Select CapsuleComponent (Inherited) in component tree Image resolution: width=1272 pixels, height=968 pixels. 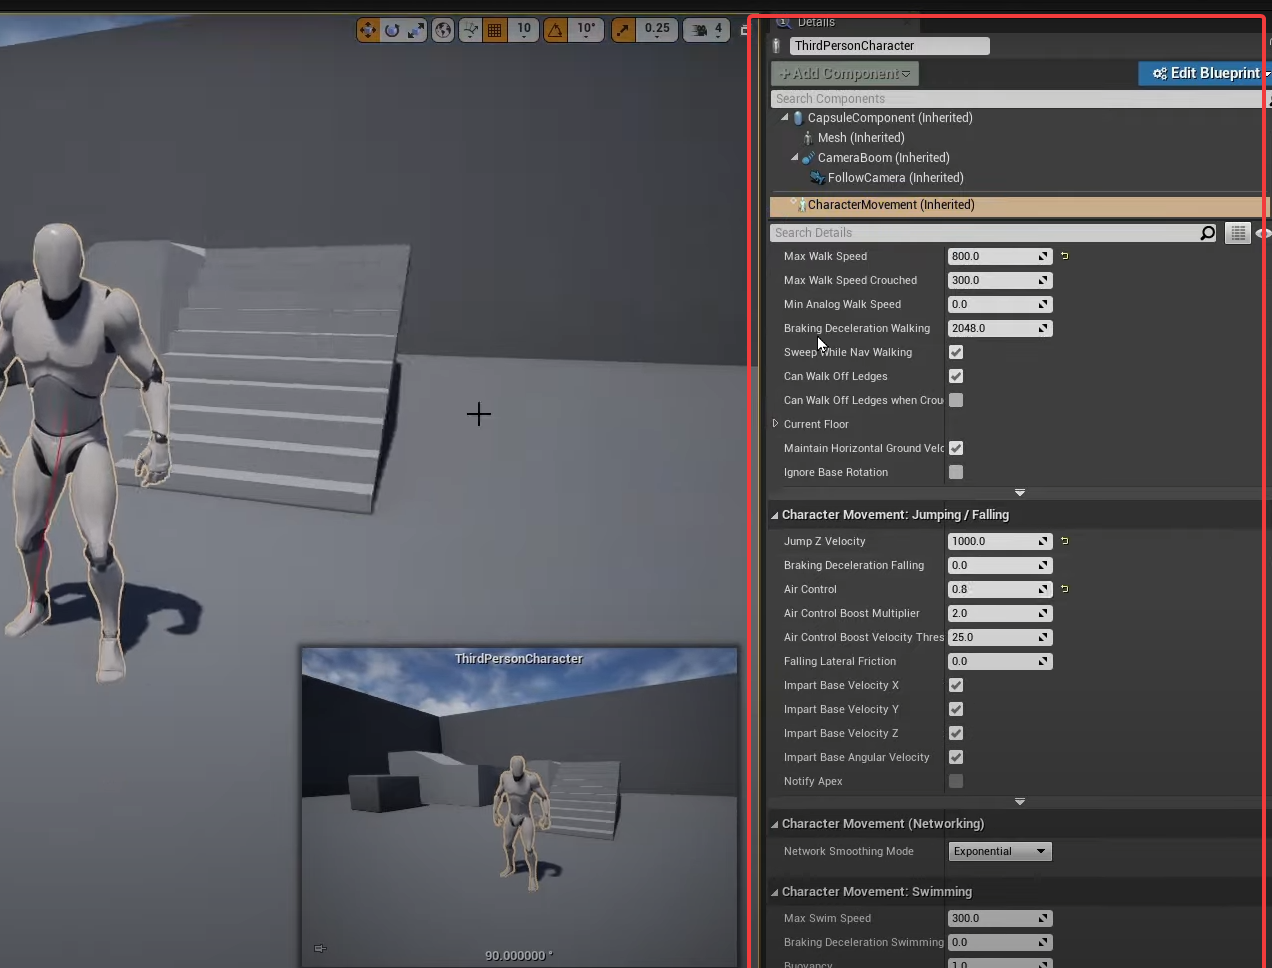tap(890, 118)
